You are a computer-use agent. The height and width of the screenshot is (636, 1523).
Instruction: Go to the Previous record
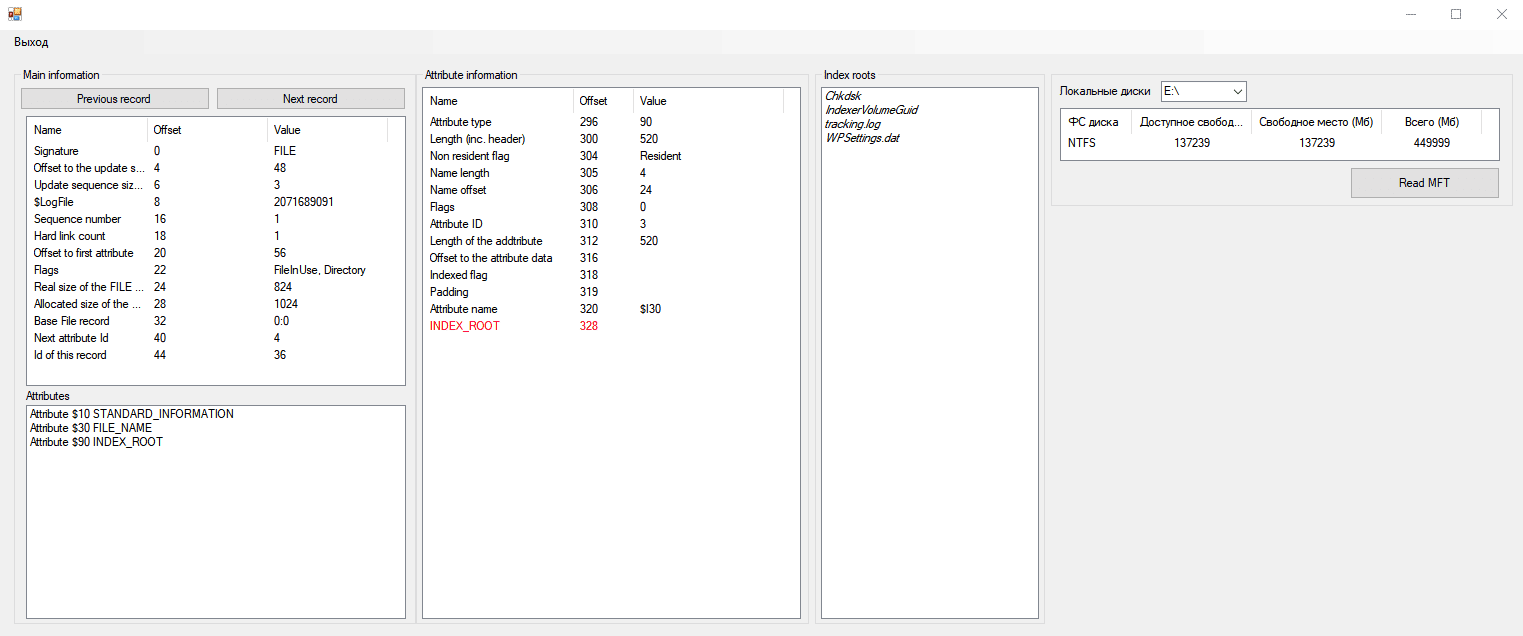114,99
